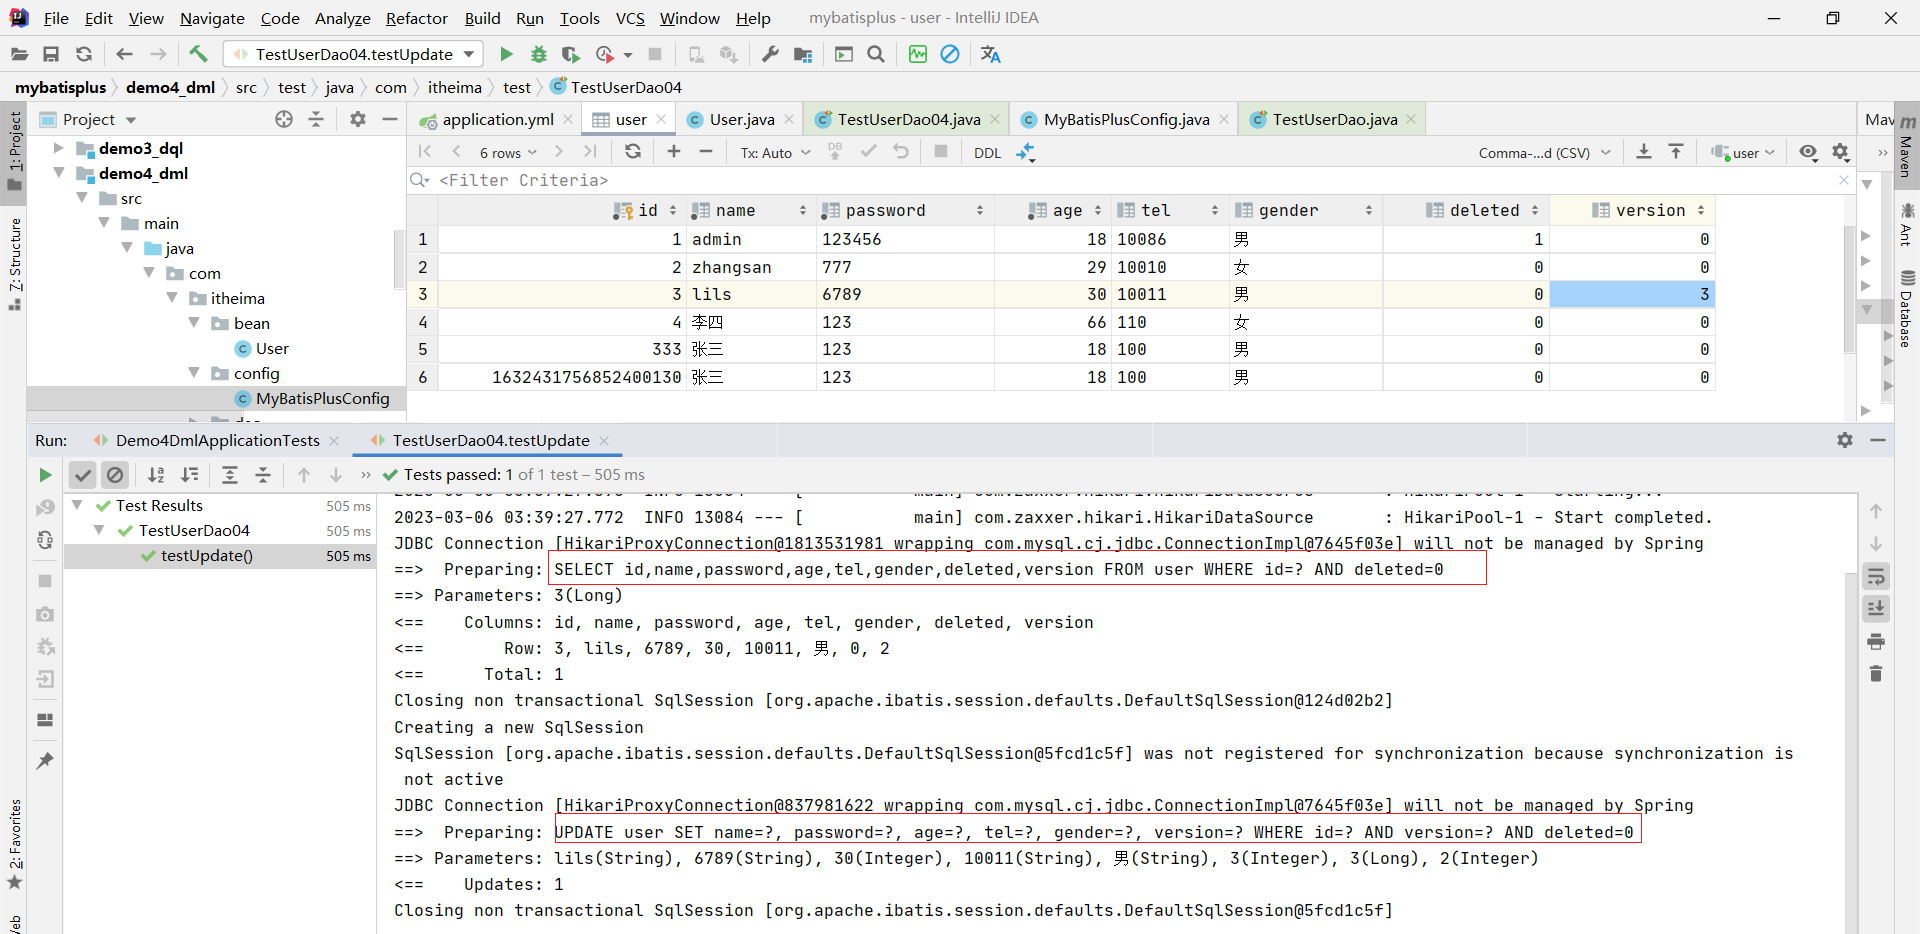Pin the Run tab with the pin icon
The height and width of the screenshot is (934, 1920).
[x=45, y=761]
